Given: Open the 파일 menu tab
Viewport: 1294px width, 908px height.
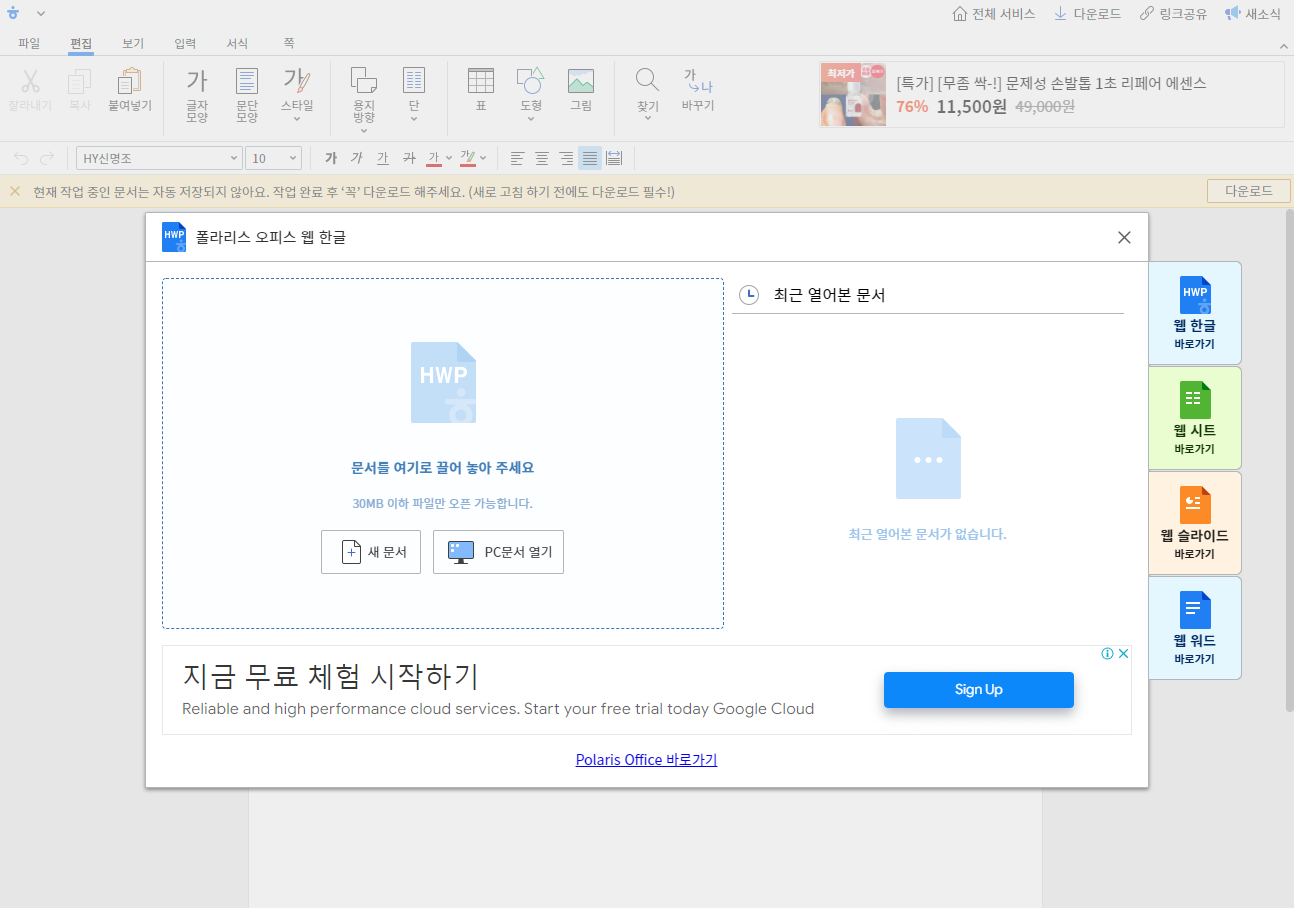Looking at the screenshot, I should tap(29, 43).
